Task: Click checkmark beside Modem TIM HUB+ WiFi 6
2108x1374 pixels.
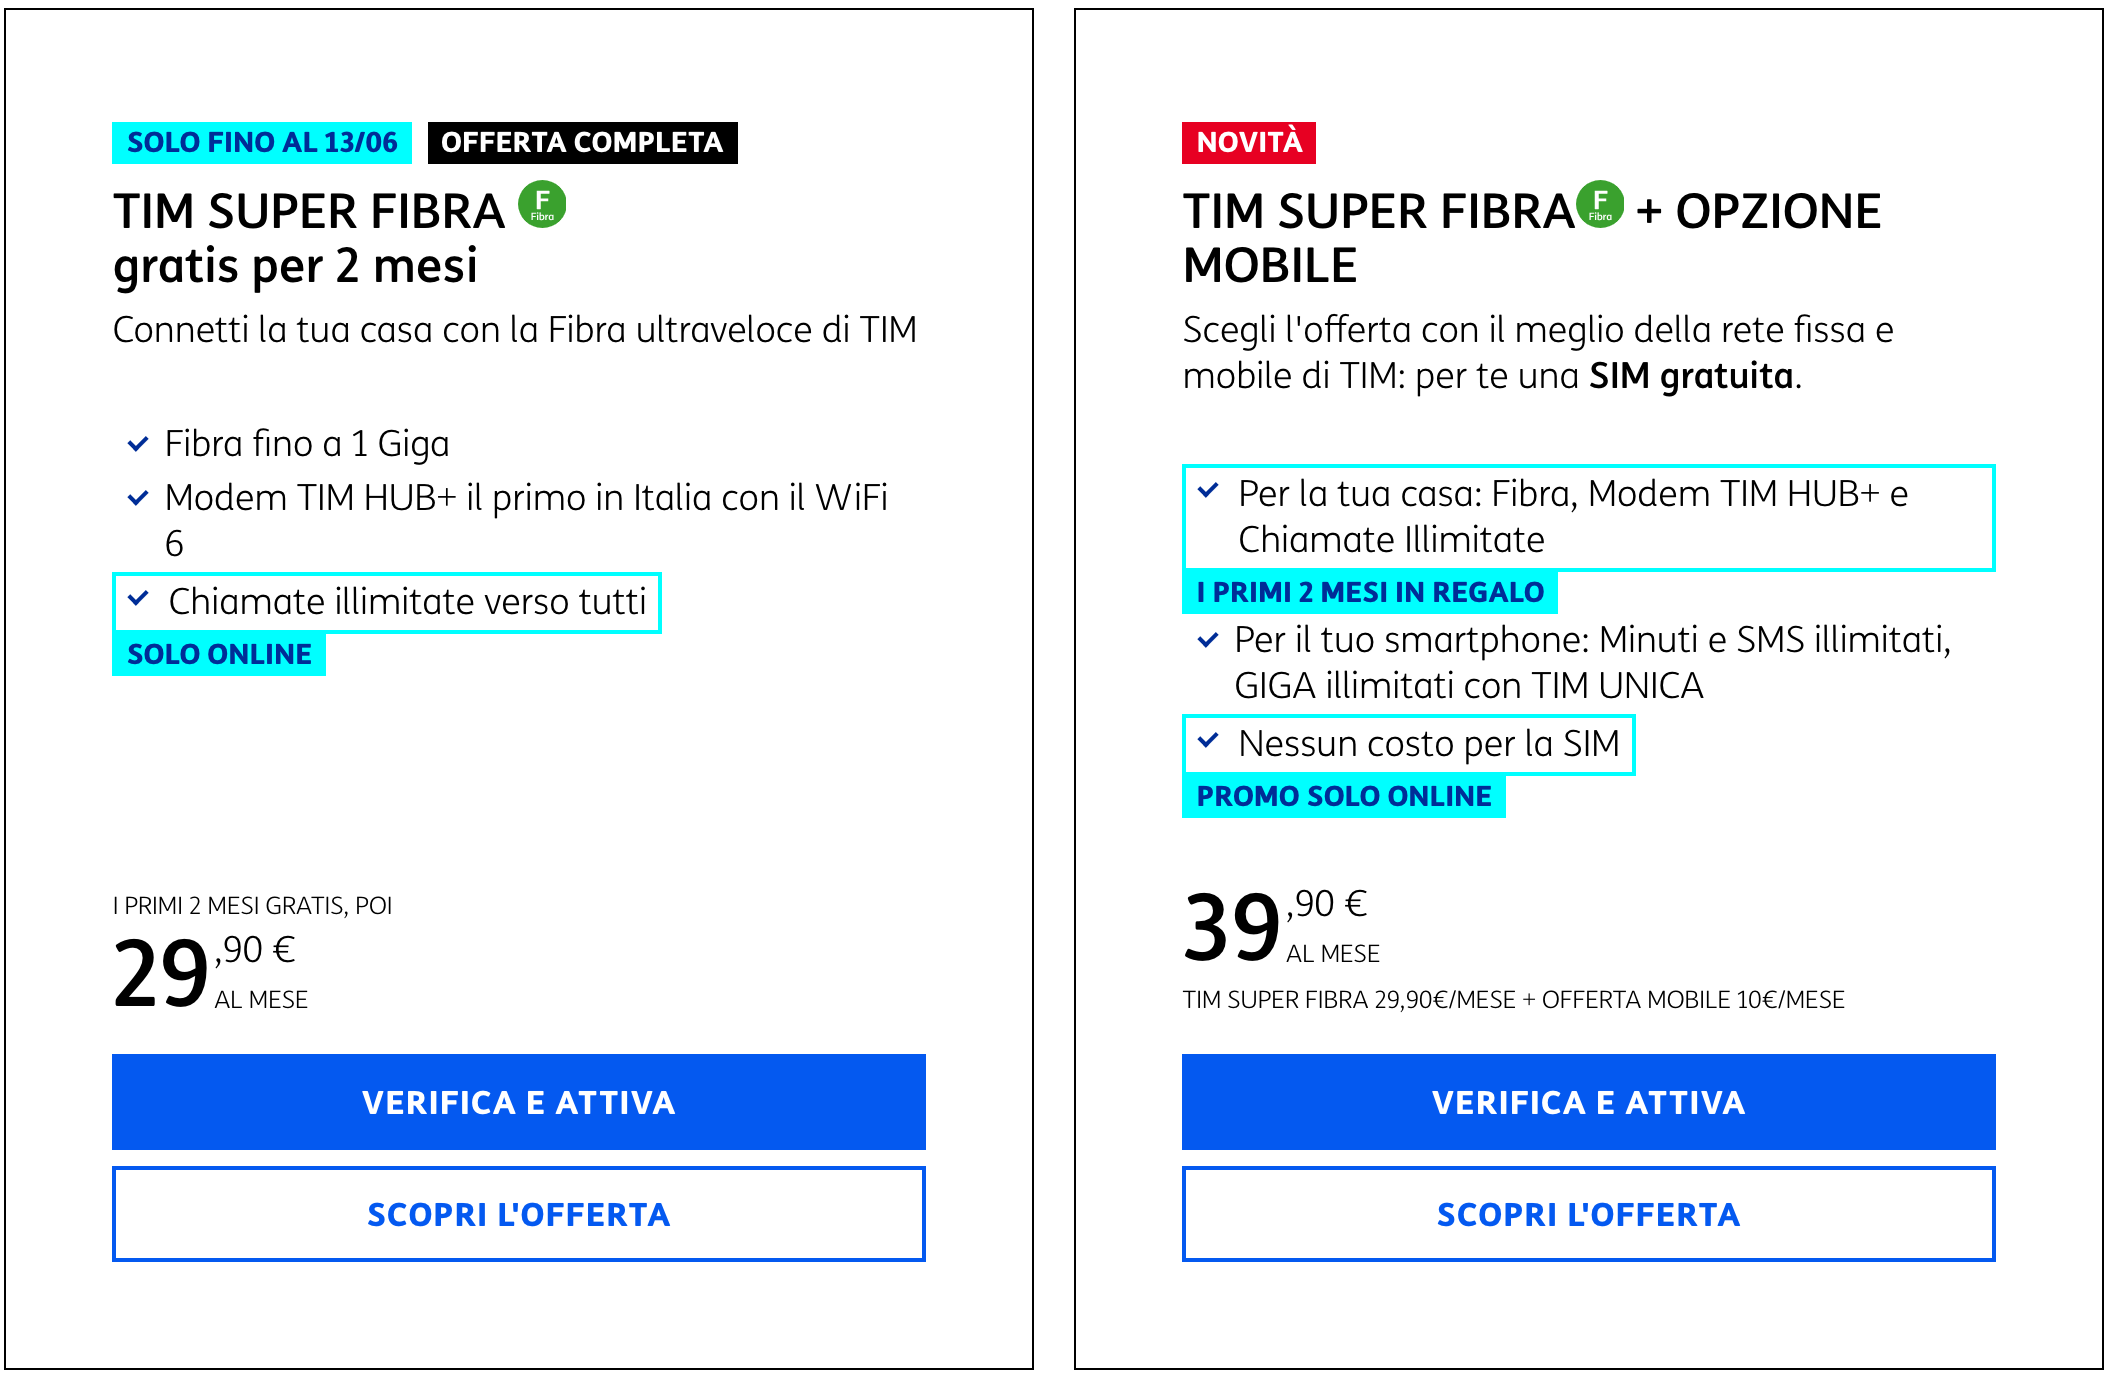Action: [138, 498]
